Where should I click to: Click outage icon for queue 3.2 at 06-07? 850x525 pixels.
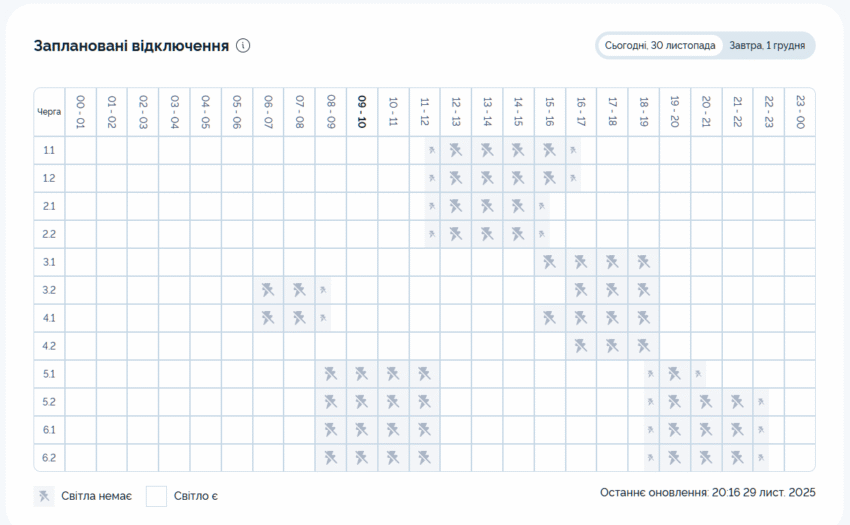[268, 290]
